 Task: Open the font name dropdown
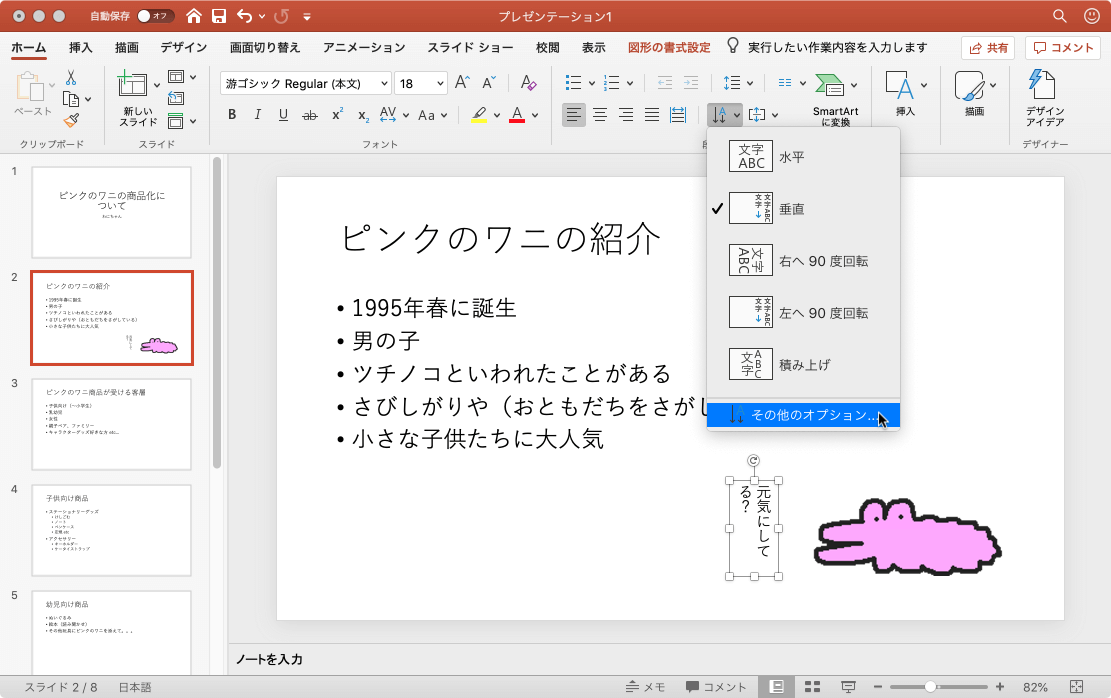tap(382, 84)
